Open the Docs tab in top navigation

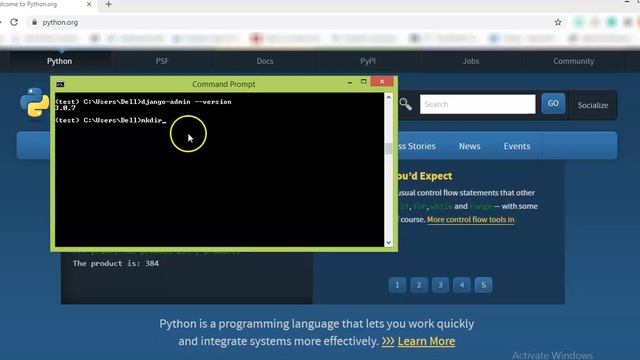click(265, 61)
